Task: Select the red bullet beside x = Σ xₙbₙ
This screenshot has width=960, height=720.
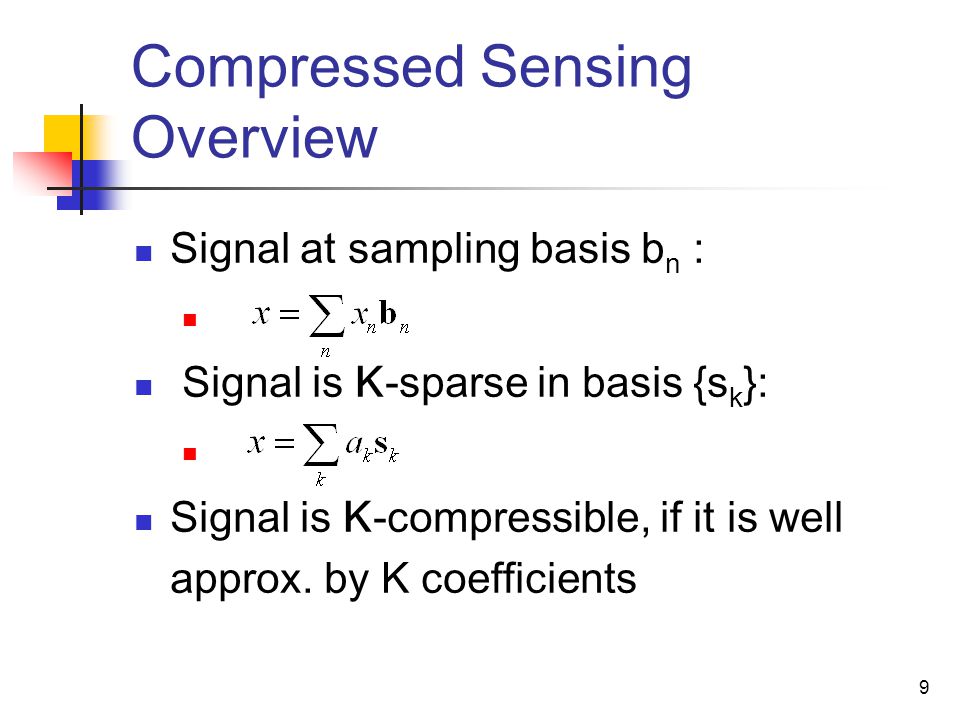Action: pyautogui.click(x=190, y=320)
